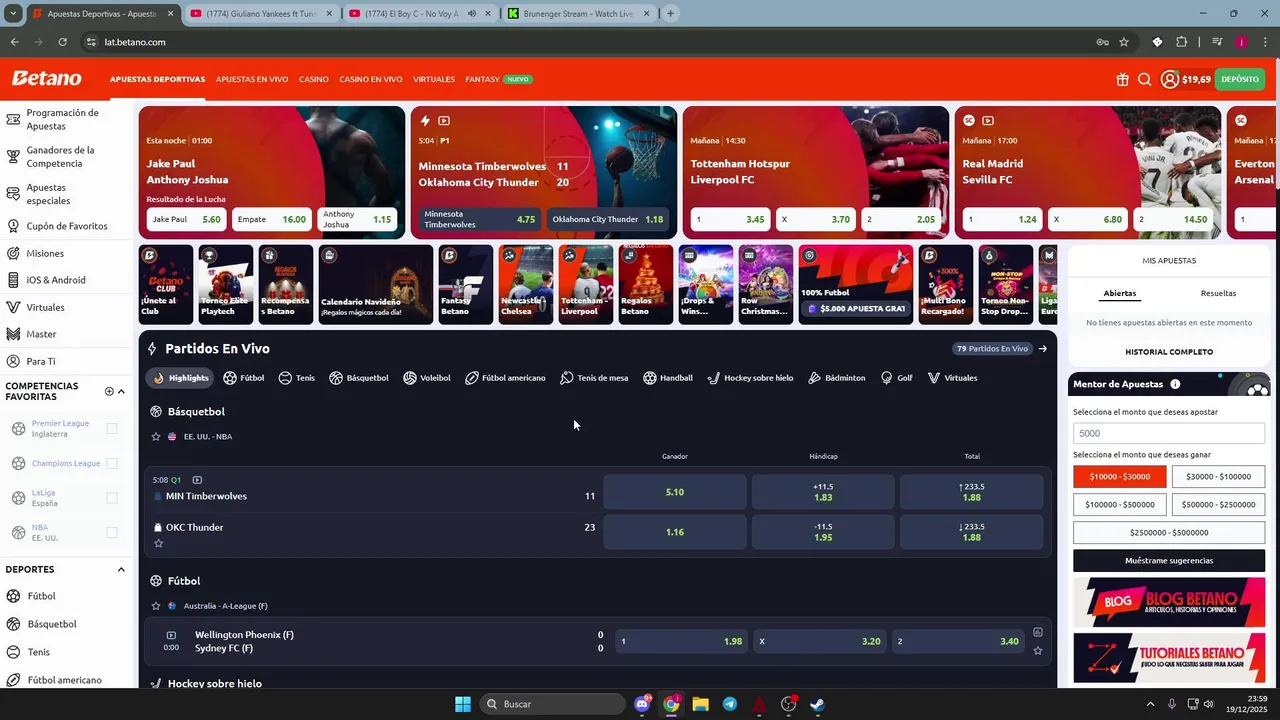The width and height of the screenshot is (1280, 720).
Task: Tick the LaLiga España favorite checkbox
Action: [x=112, y=498]
